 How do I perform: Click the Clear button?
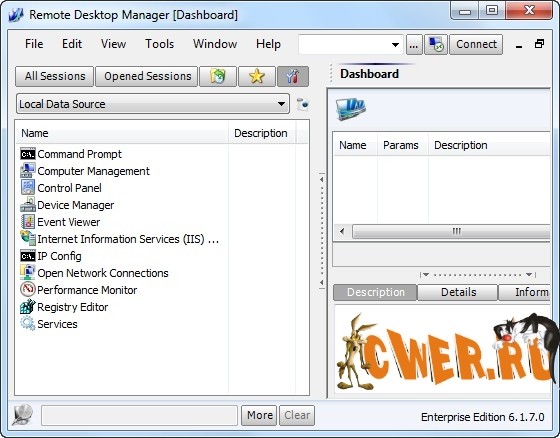297,415
